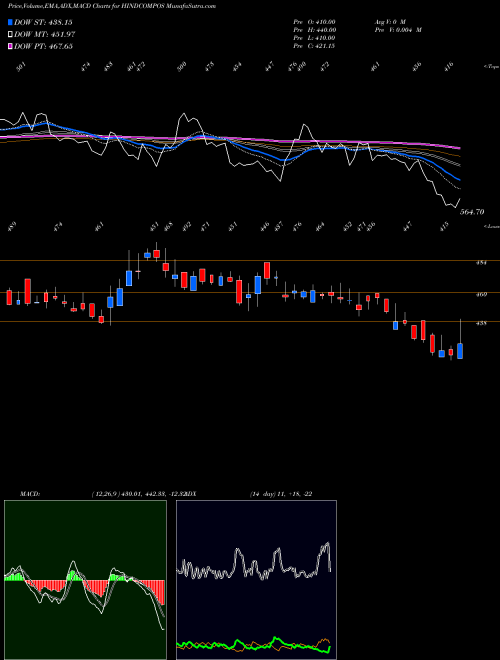Click the 'Pre L: 410.00' low value
The width and height of the screenshot is (500, 660).
coord(314,38)
